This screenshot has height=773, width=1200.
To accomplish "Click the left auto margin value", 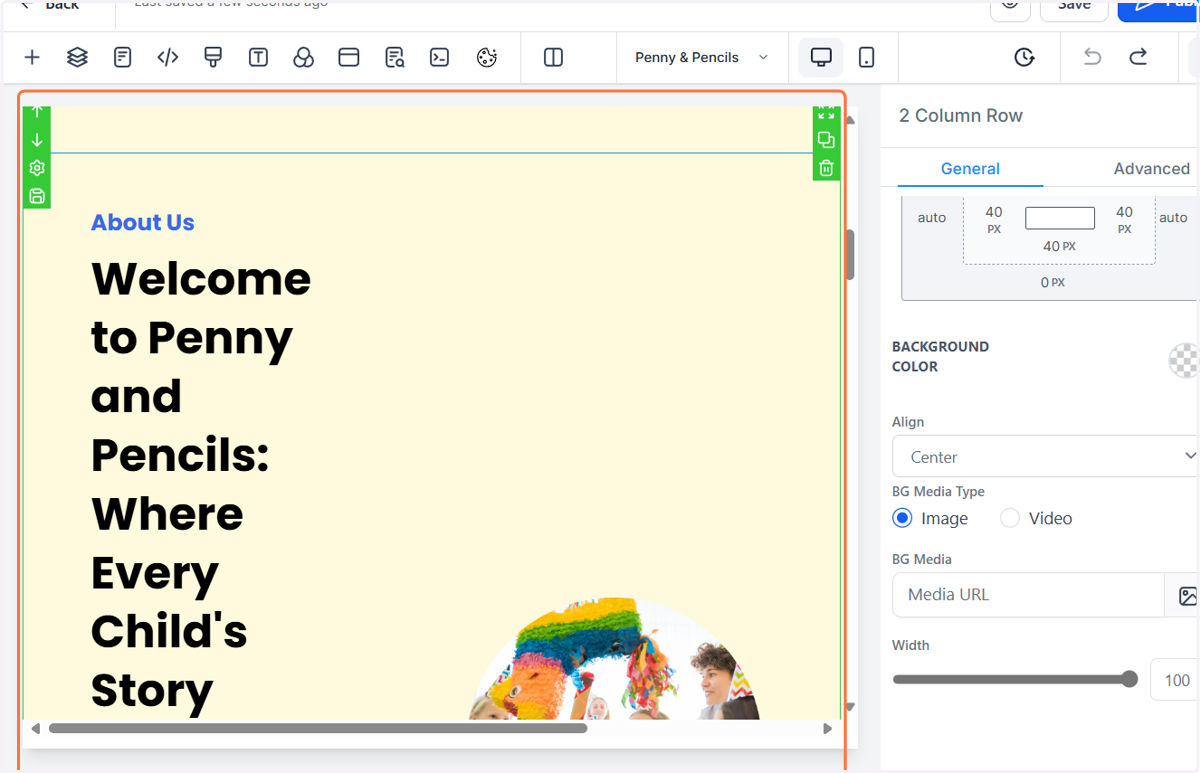I will 932,217.
